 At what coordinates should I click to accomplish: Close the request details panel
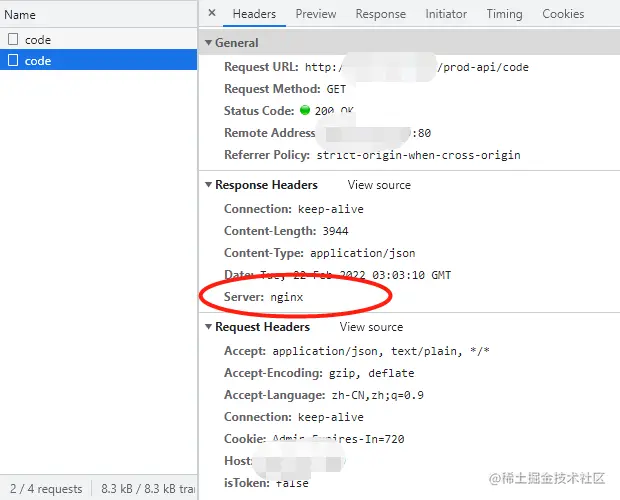(212, 13)
